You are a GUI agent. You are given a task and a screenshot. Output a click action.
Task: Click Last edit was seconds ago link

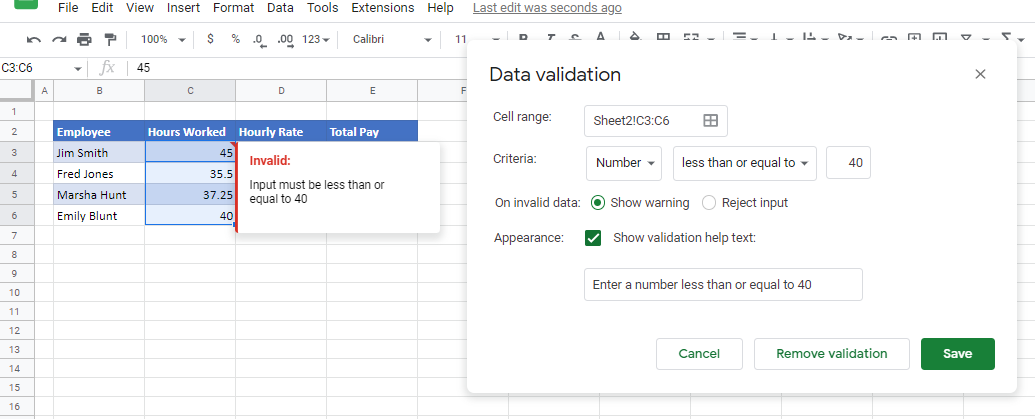pos(547,8)
